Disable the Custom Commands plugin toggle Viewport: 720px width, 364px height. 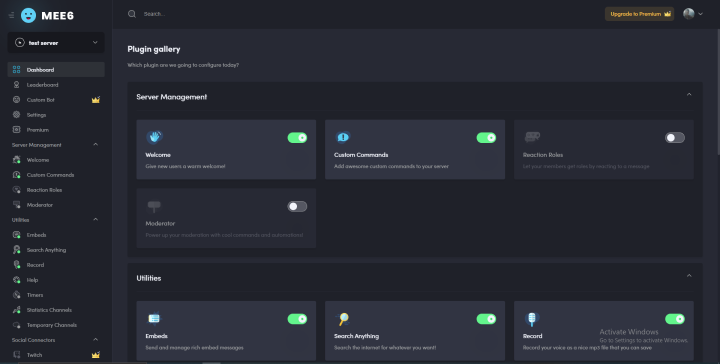point(486,138)
